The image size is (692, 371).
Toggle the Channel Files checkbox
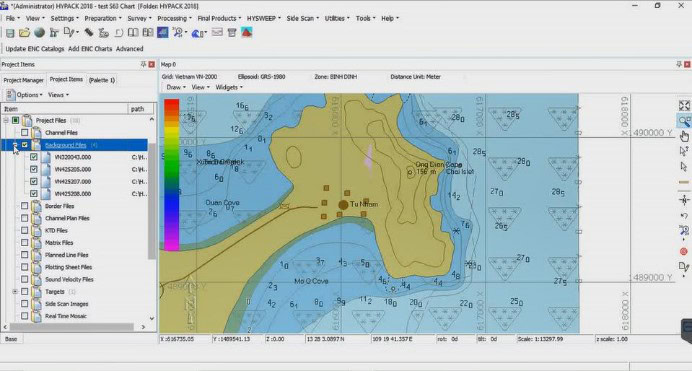[24, 132]
